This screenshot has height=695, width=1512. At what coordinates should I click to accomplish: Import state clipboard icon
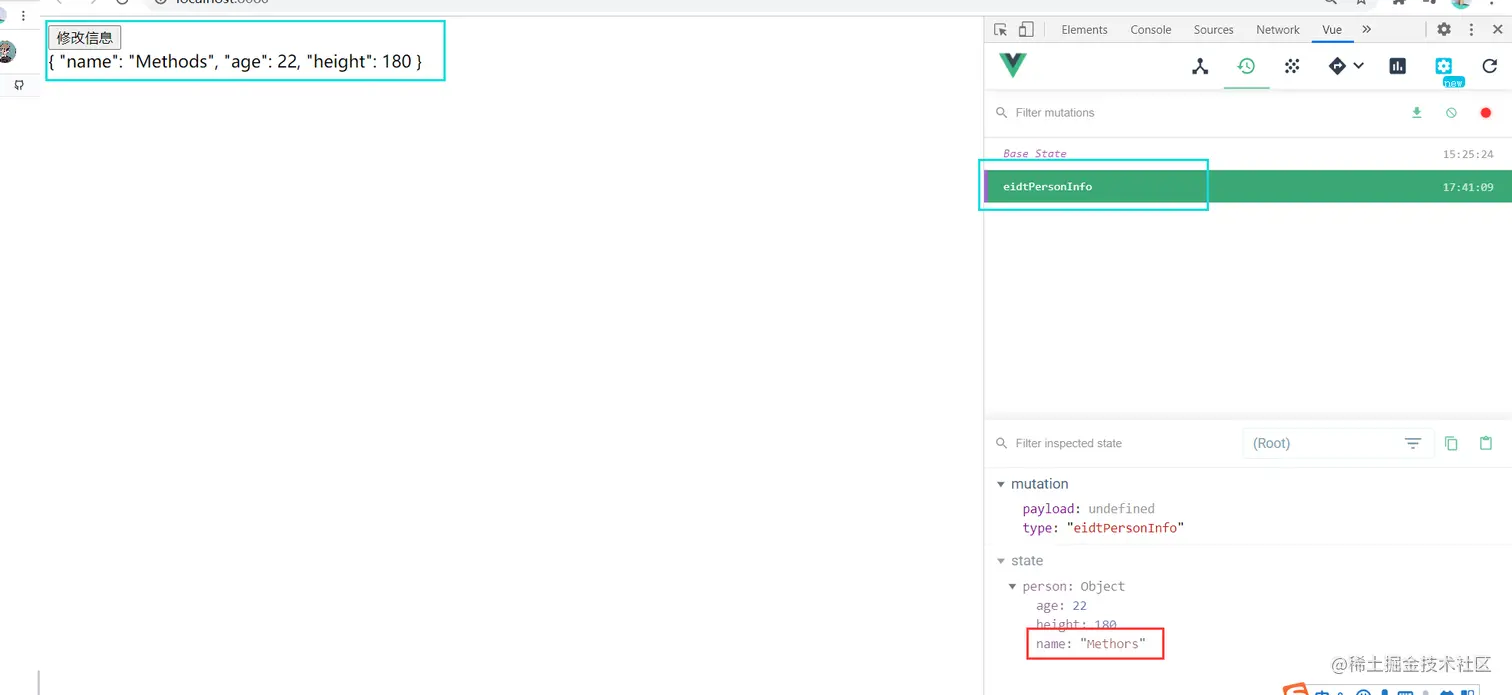(1486, 443)
